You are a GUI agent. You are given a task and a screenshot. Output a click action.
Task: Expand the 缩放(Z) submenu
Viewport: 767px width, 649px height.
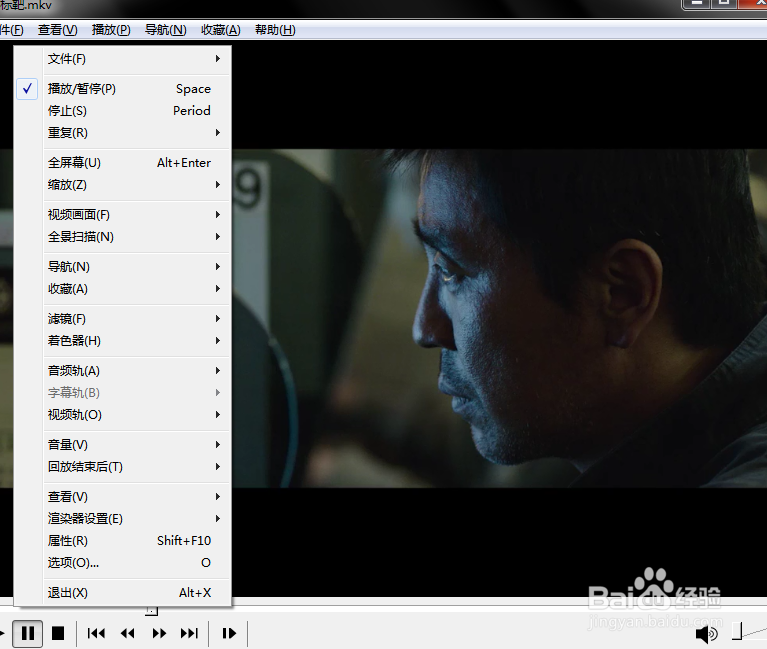(122, 185)
